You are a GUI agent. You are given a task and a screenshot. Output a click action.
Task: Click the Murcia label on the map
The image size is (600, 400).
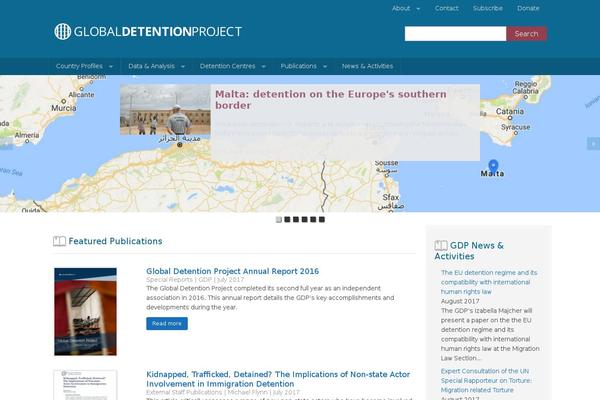pyautogui.click(x=64, y=108)
